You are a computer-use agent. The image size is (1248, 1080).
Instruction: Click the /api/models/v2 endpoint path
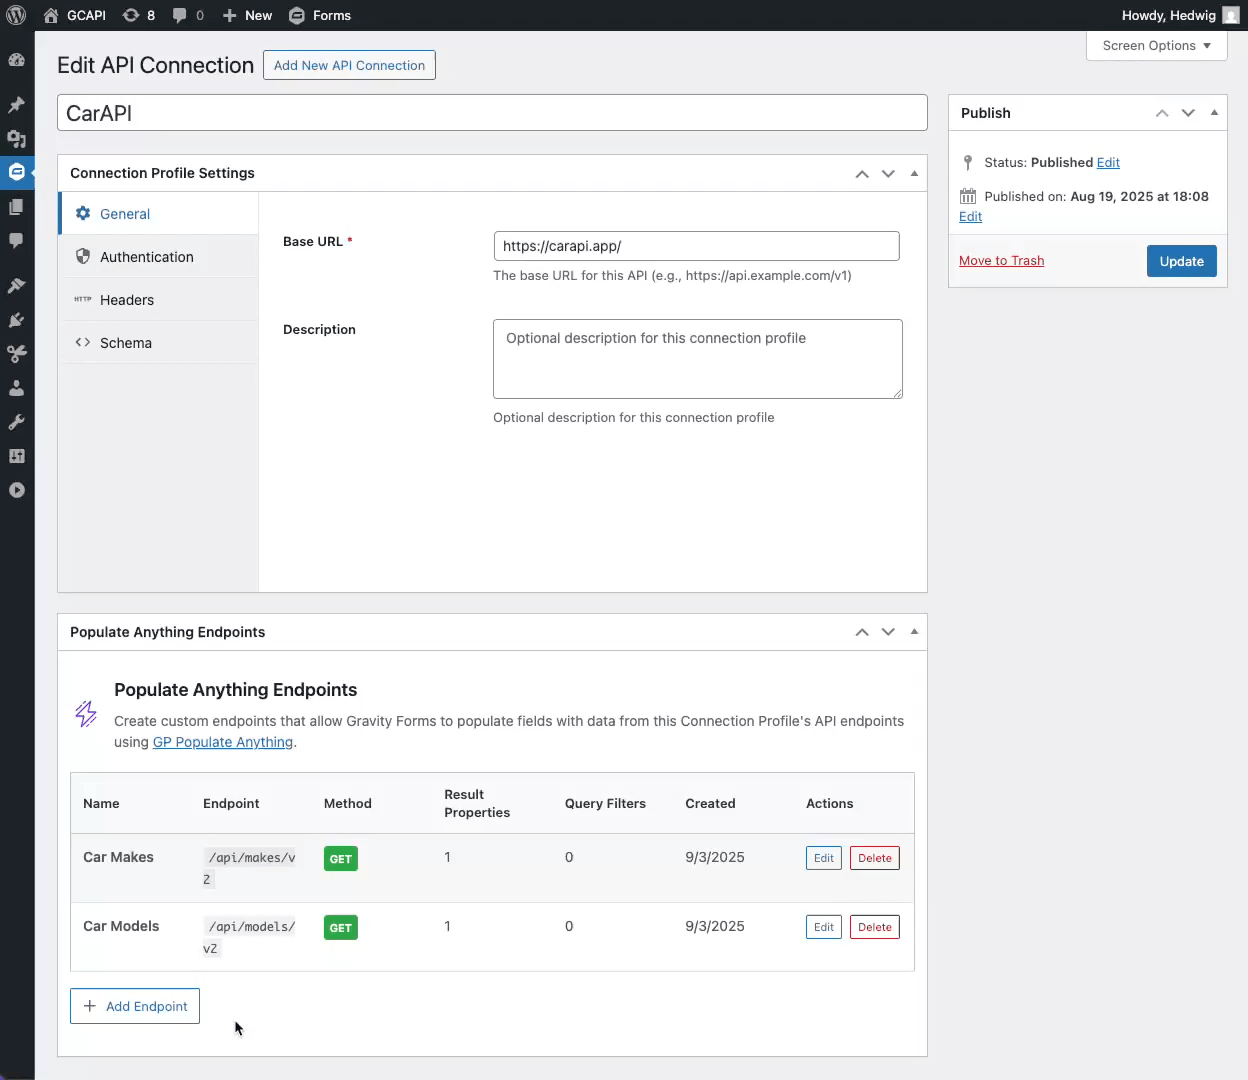click(250, 937)
